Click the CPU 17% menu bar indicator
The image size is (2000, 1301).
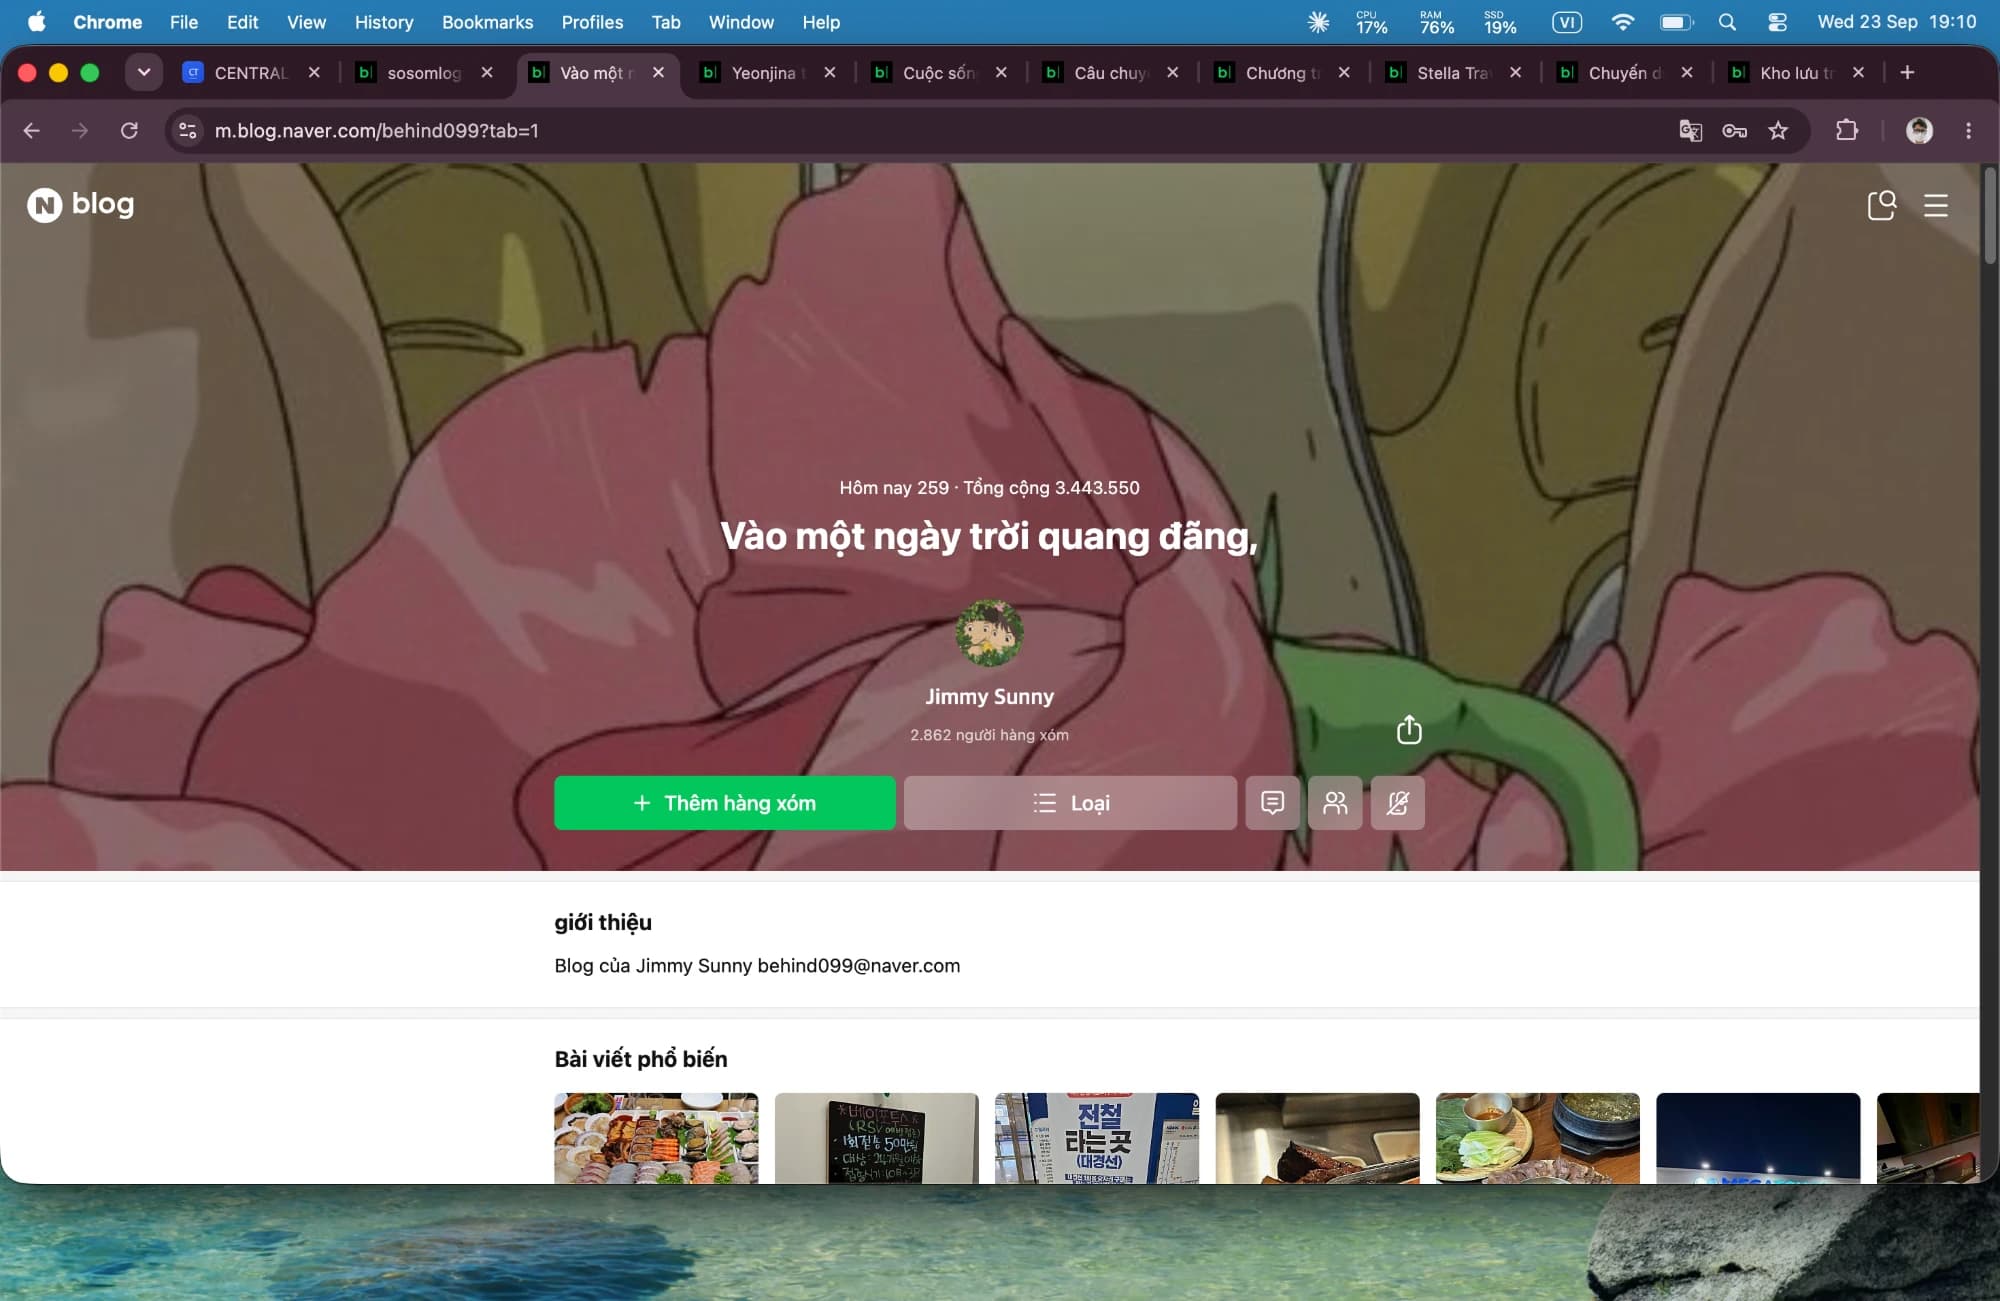pyautogui.click(x=1371, y=22)
